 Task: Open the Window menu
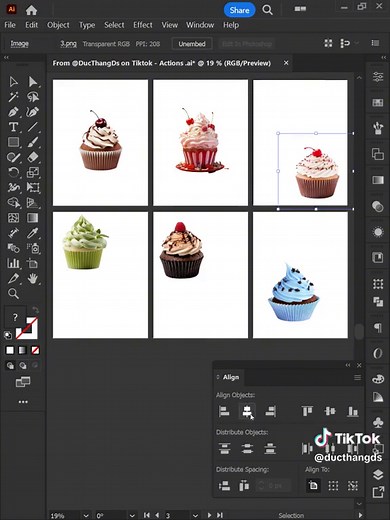pyautogui.click(x=200, y=25)
